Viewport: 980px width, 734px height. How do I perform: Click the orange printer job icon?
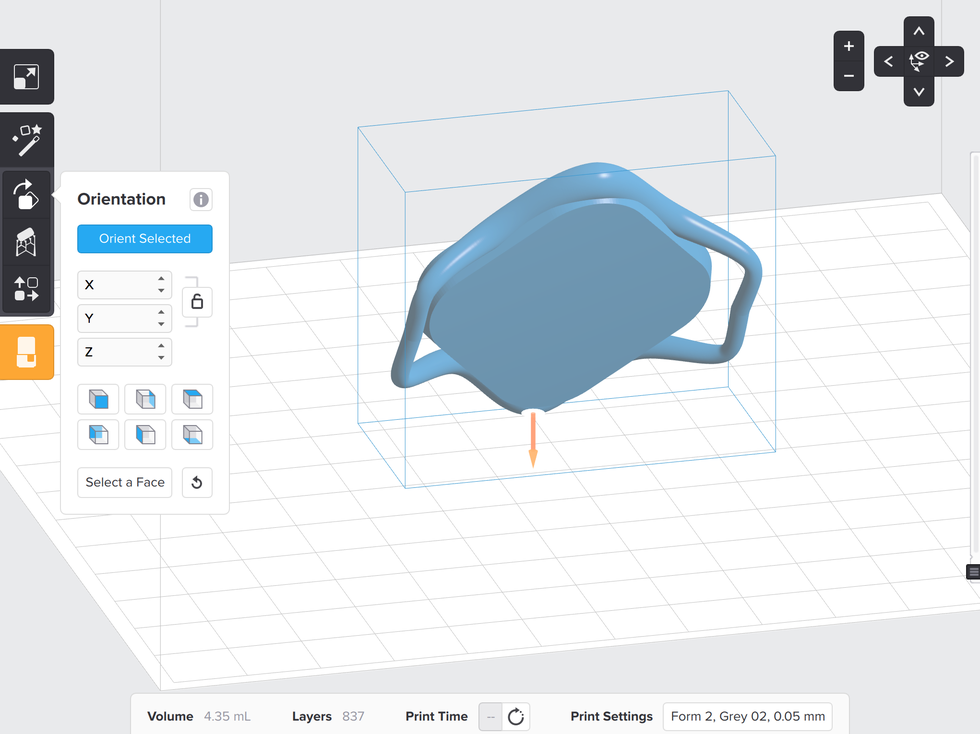pos(27,351)
